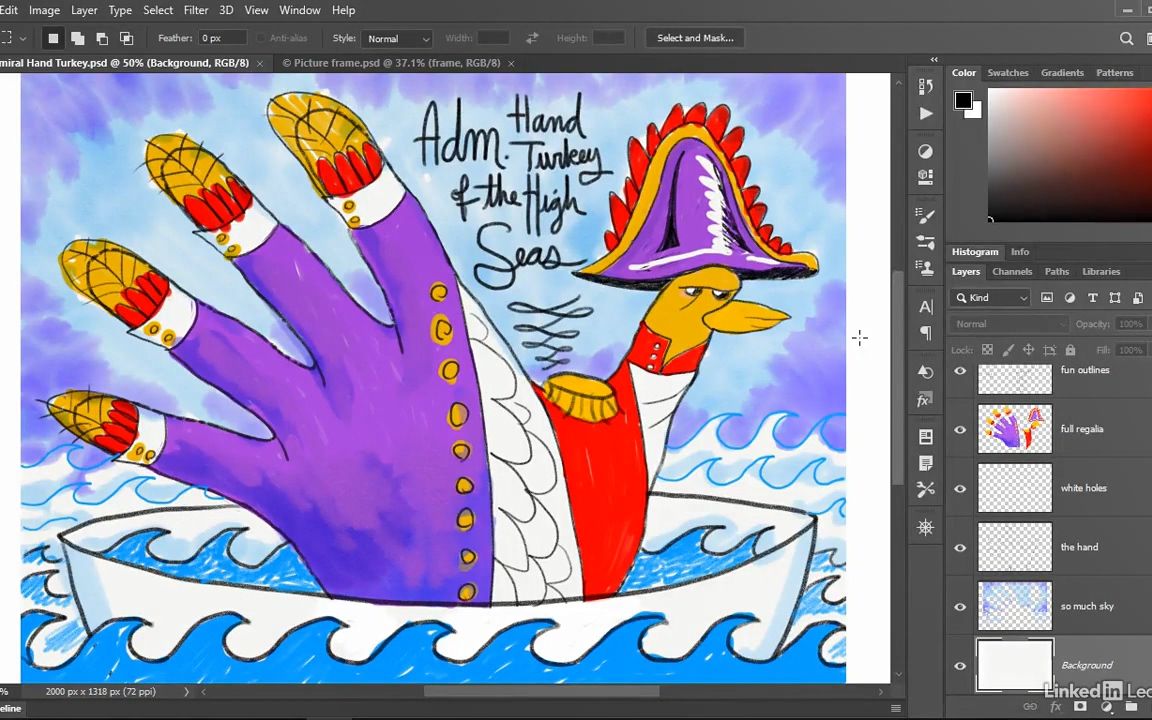Click the foreground color swatch
The width and height of the screenshot is (1152, 720).
coord(963,100)
